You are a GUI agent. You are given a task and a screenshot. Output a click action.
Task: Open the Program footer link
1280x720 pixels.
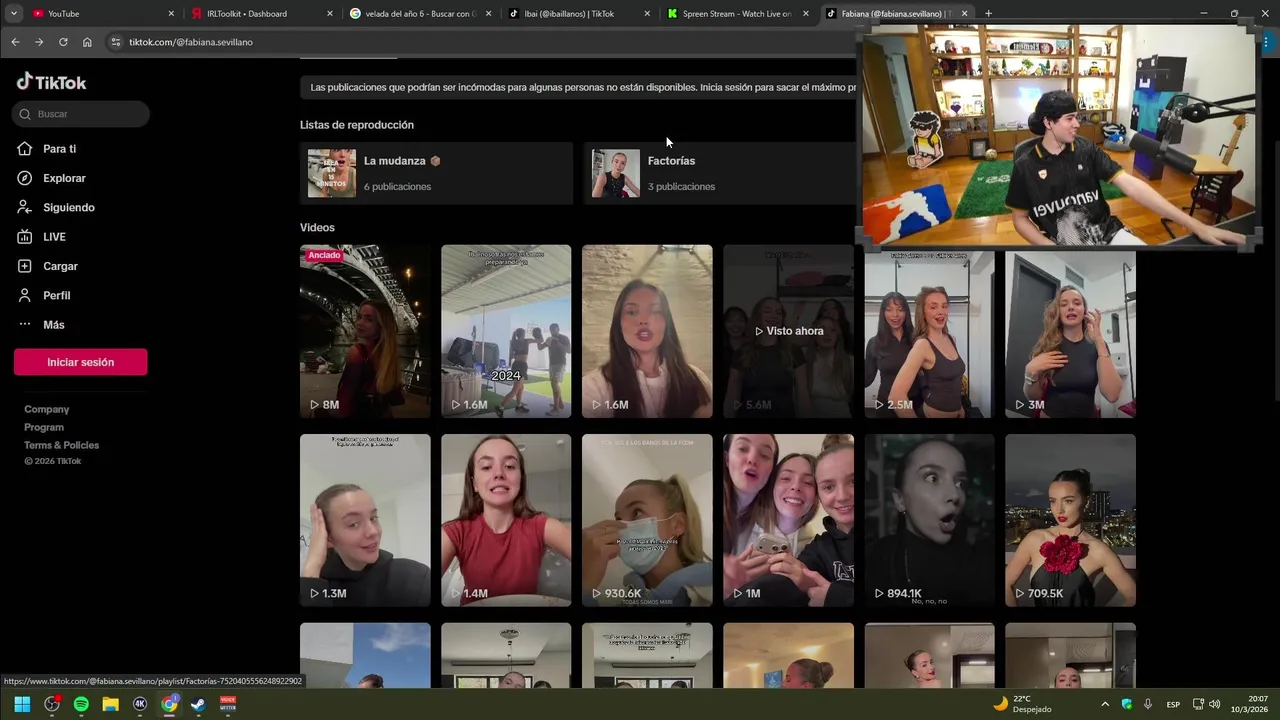[x=44, y=427]
